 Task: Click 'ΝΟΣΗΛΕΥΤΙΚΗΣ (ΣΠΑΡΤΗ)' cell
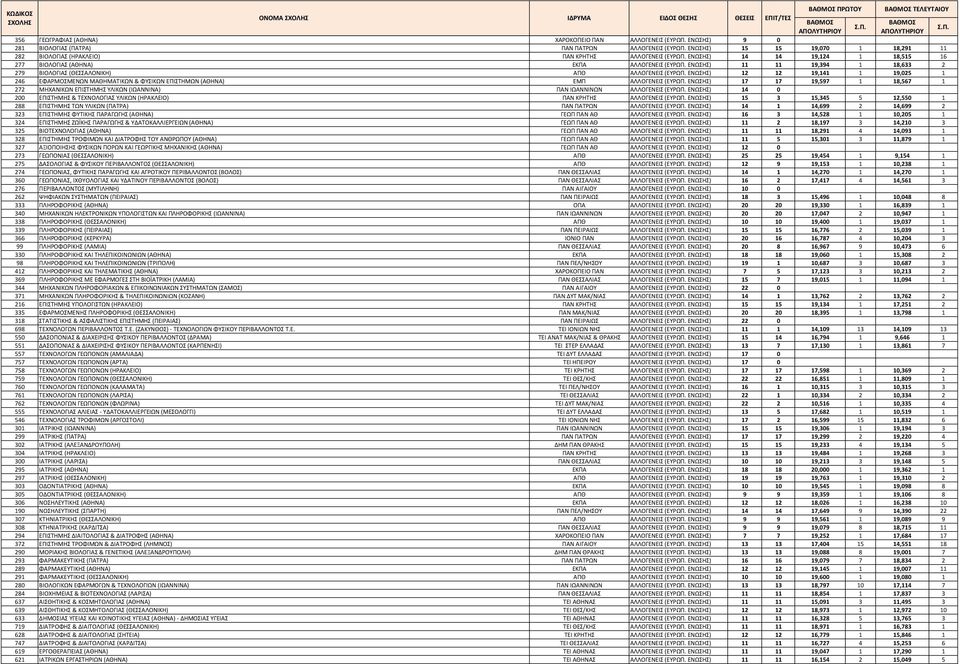click(x=283, y=510)
